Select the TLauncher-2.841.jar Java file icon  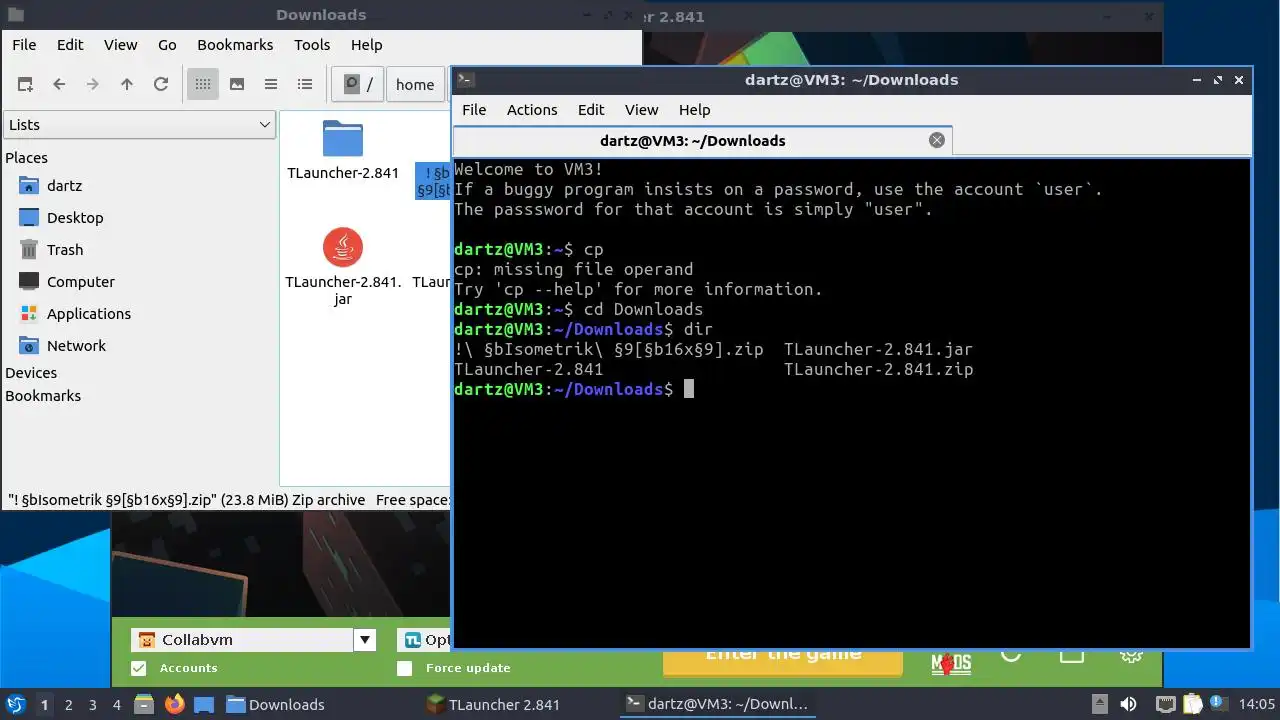click(x=343, y=247)
